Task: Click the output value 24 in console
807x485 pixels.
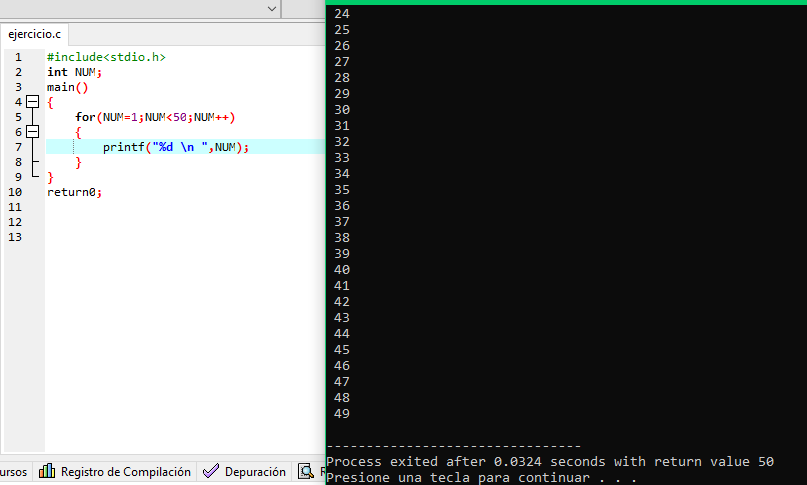Action: point(342,14)
